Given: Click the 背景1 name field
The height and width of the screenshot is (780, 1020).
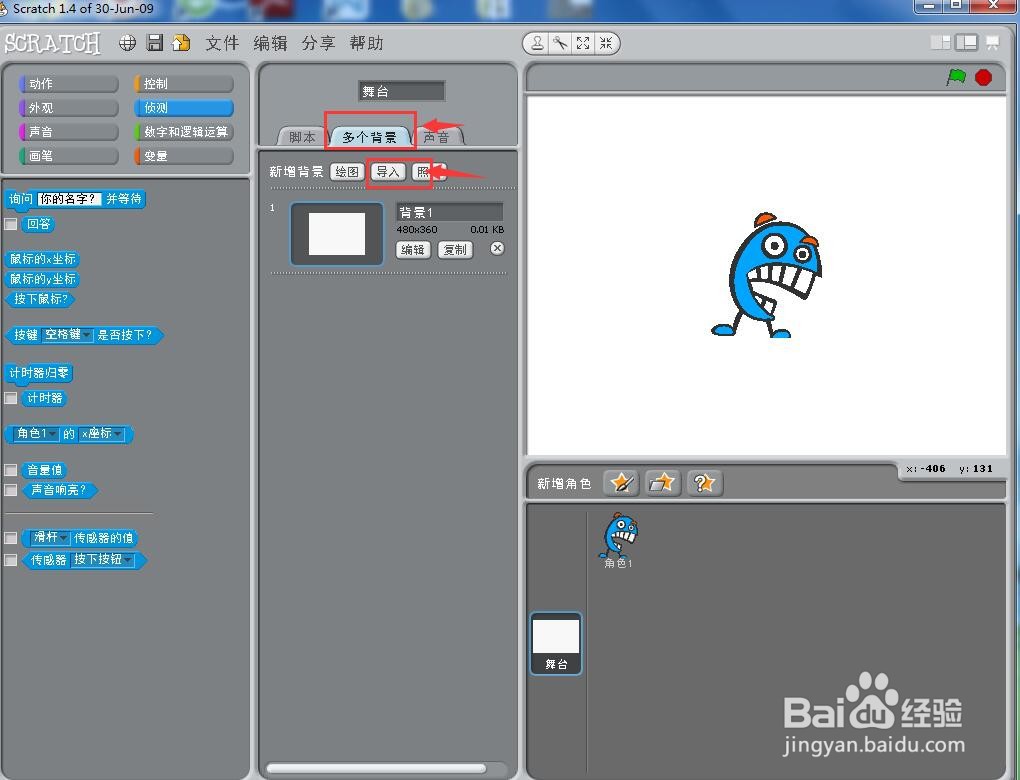Looking at the screenshot, I should coord(450,212).
